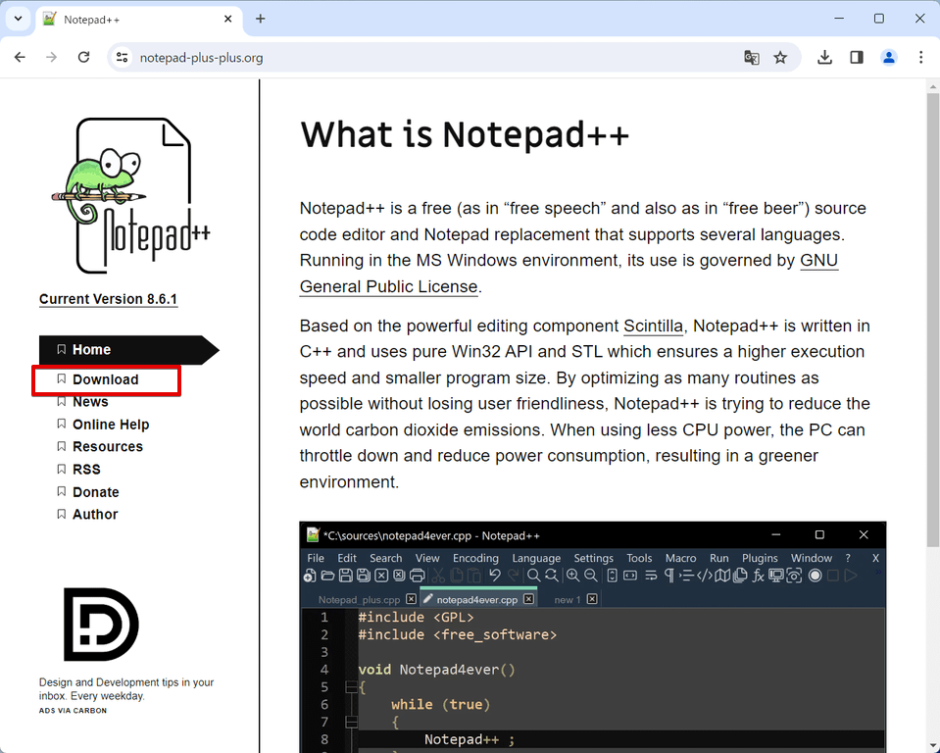Click the bookmark icon beside News
Image resolution: width=940 pixels, height=753 pixels.
click(x=61, y=401)
